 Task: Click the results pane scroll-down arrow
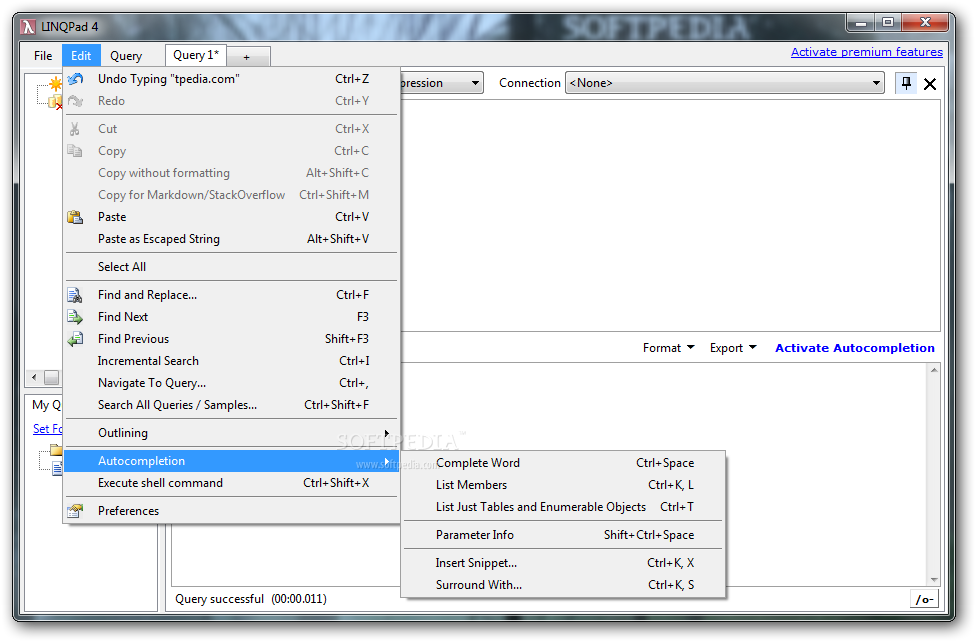[x=934, y=580]
